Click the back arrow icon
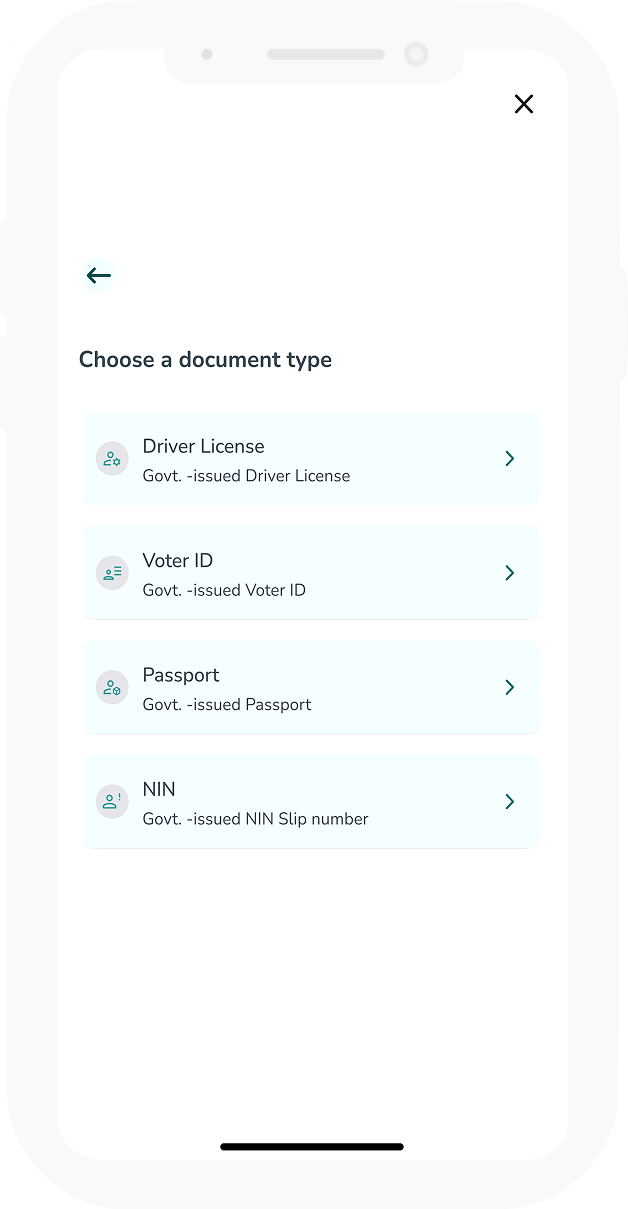This screenshot has width=628, height=1209. [x=98, y=275]
